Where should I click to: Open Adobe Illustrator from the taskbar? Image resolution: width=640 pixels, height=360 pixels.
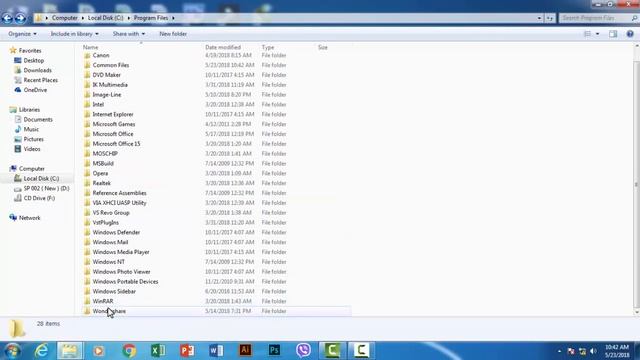[x=245, y=351]
